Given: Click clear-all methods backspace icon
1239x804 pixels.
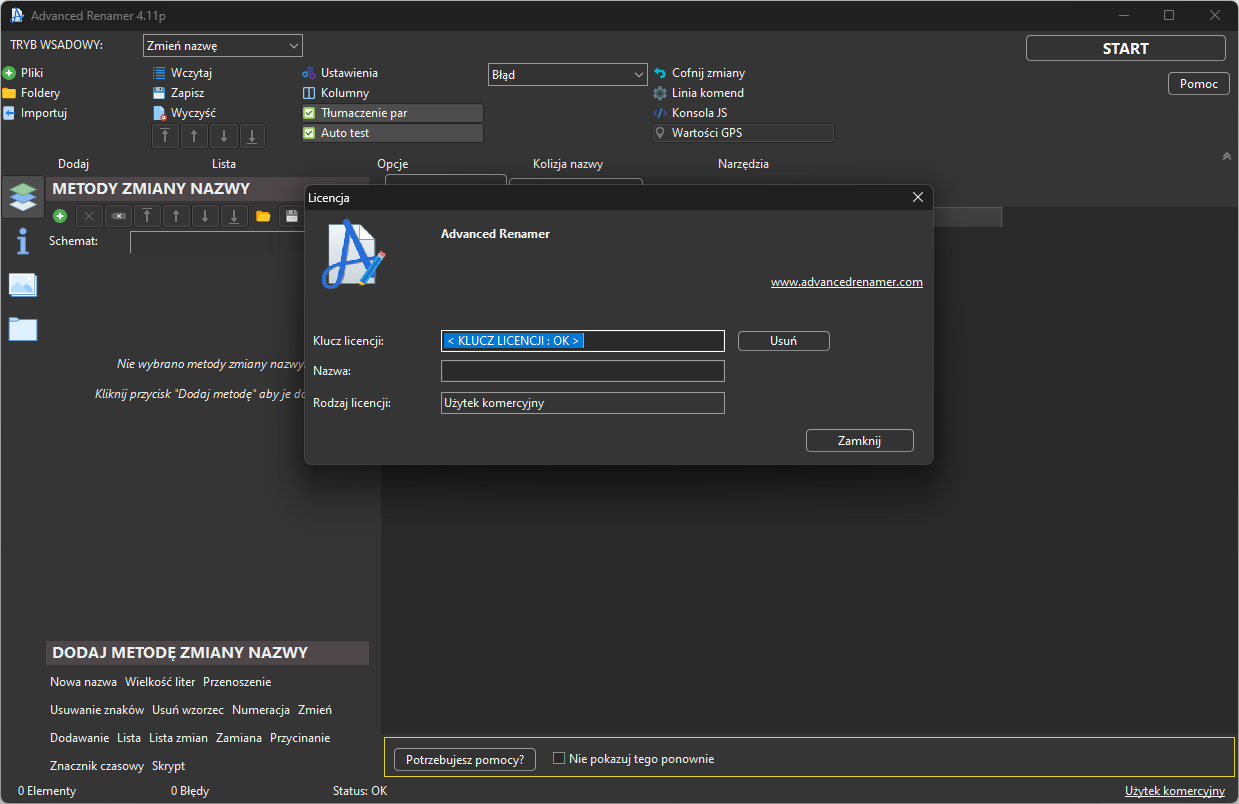Looking at the screenshot, I should (x=118, y=216).
